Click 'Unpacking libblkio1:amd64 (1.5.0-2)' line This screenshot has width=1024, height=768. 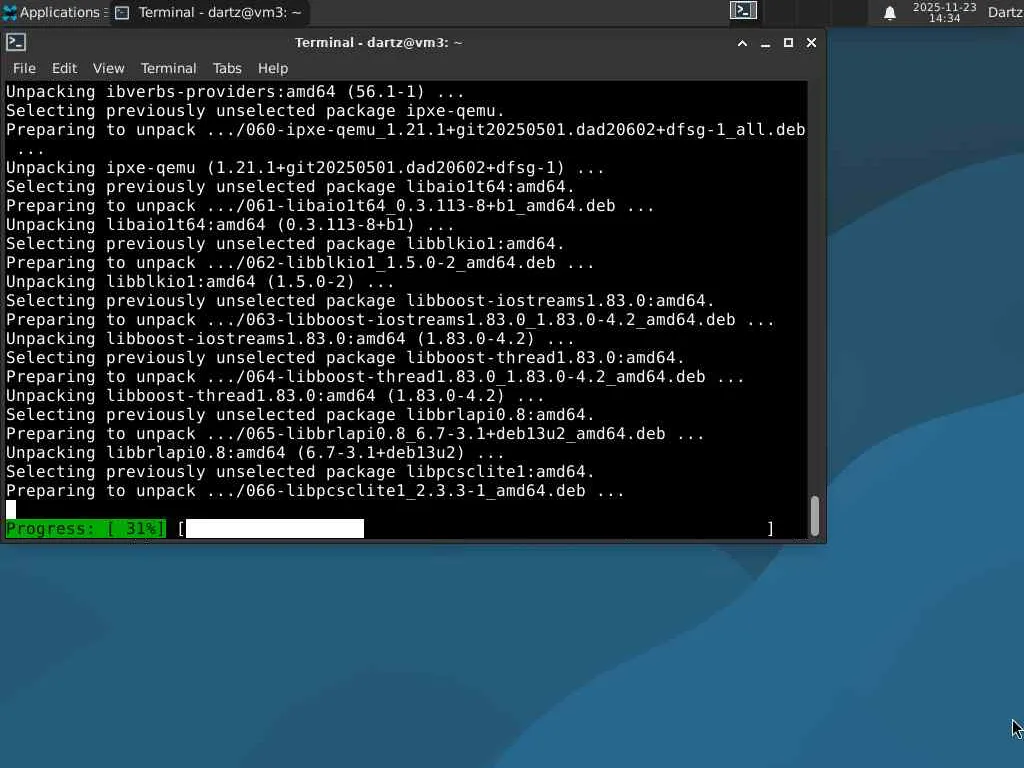coord(200,281)
